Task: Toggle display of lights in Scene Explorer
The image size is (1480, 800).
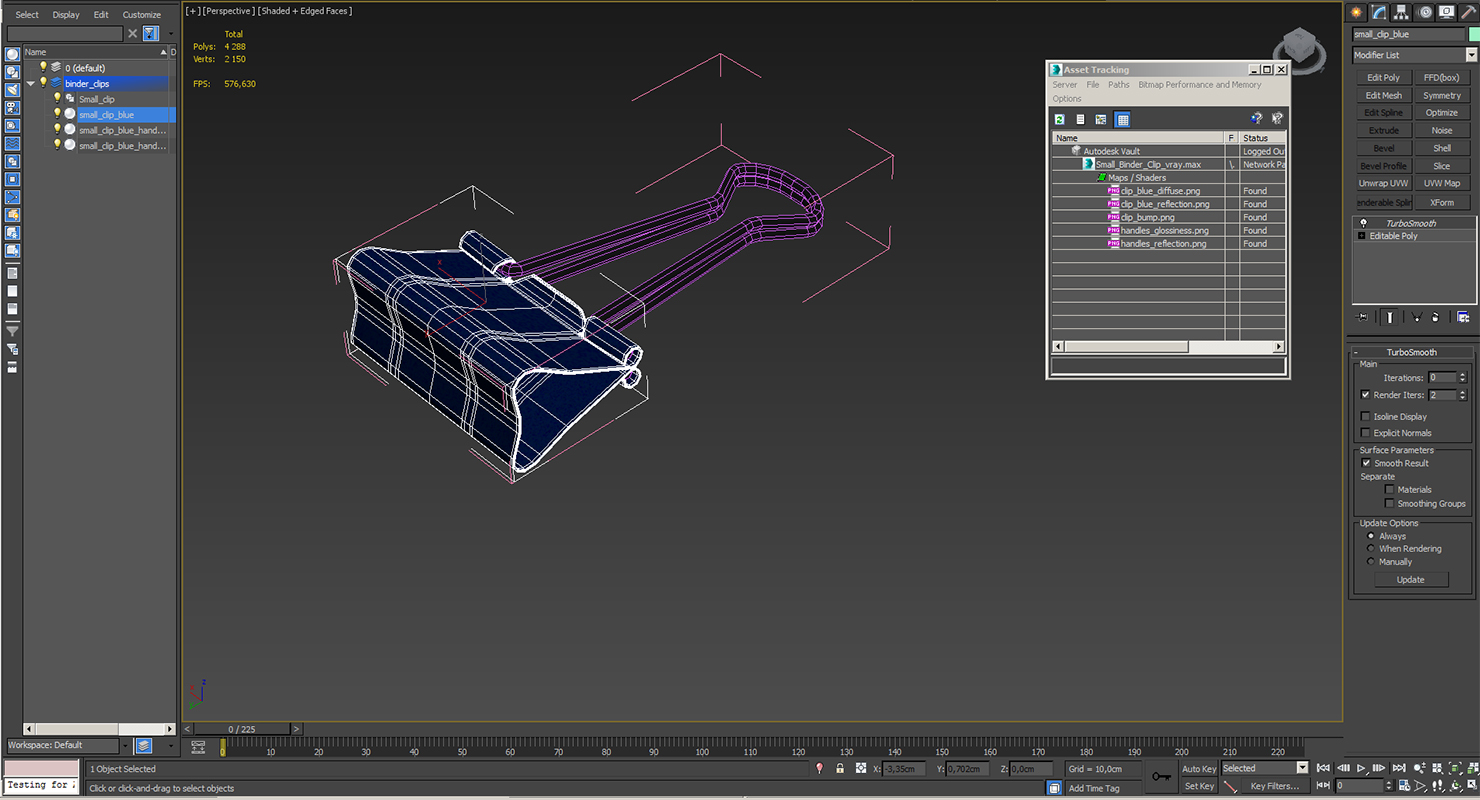Action: [x=12, y=89]
